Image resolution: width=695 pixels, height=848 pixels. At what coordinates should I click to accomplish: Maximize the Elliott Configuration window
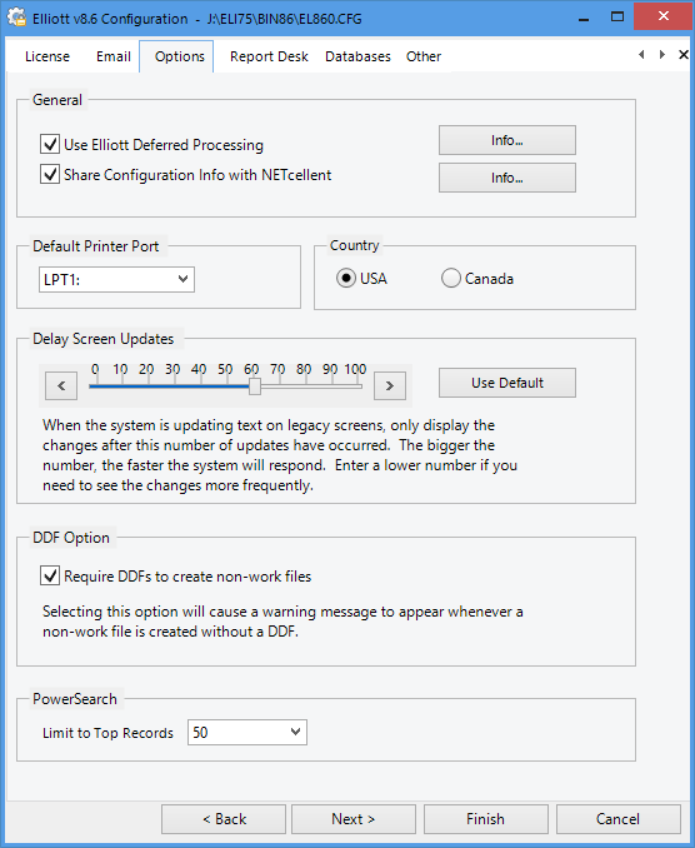coord(617,17)
